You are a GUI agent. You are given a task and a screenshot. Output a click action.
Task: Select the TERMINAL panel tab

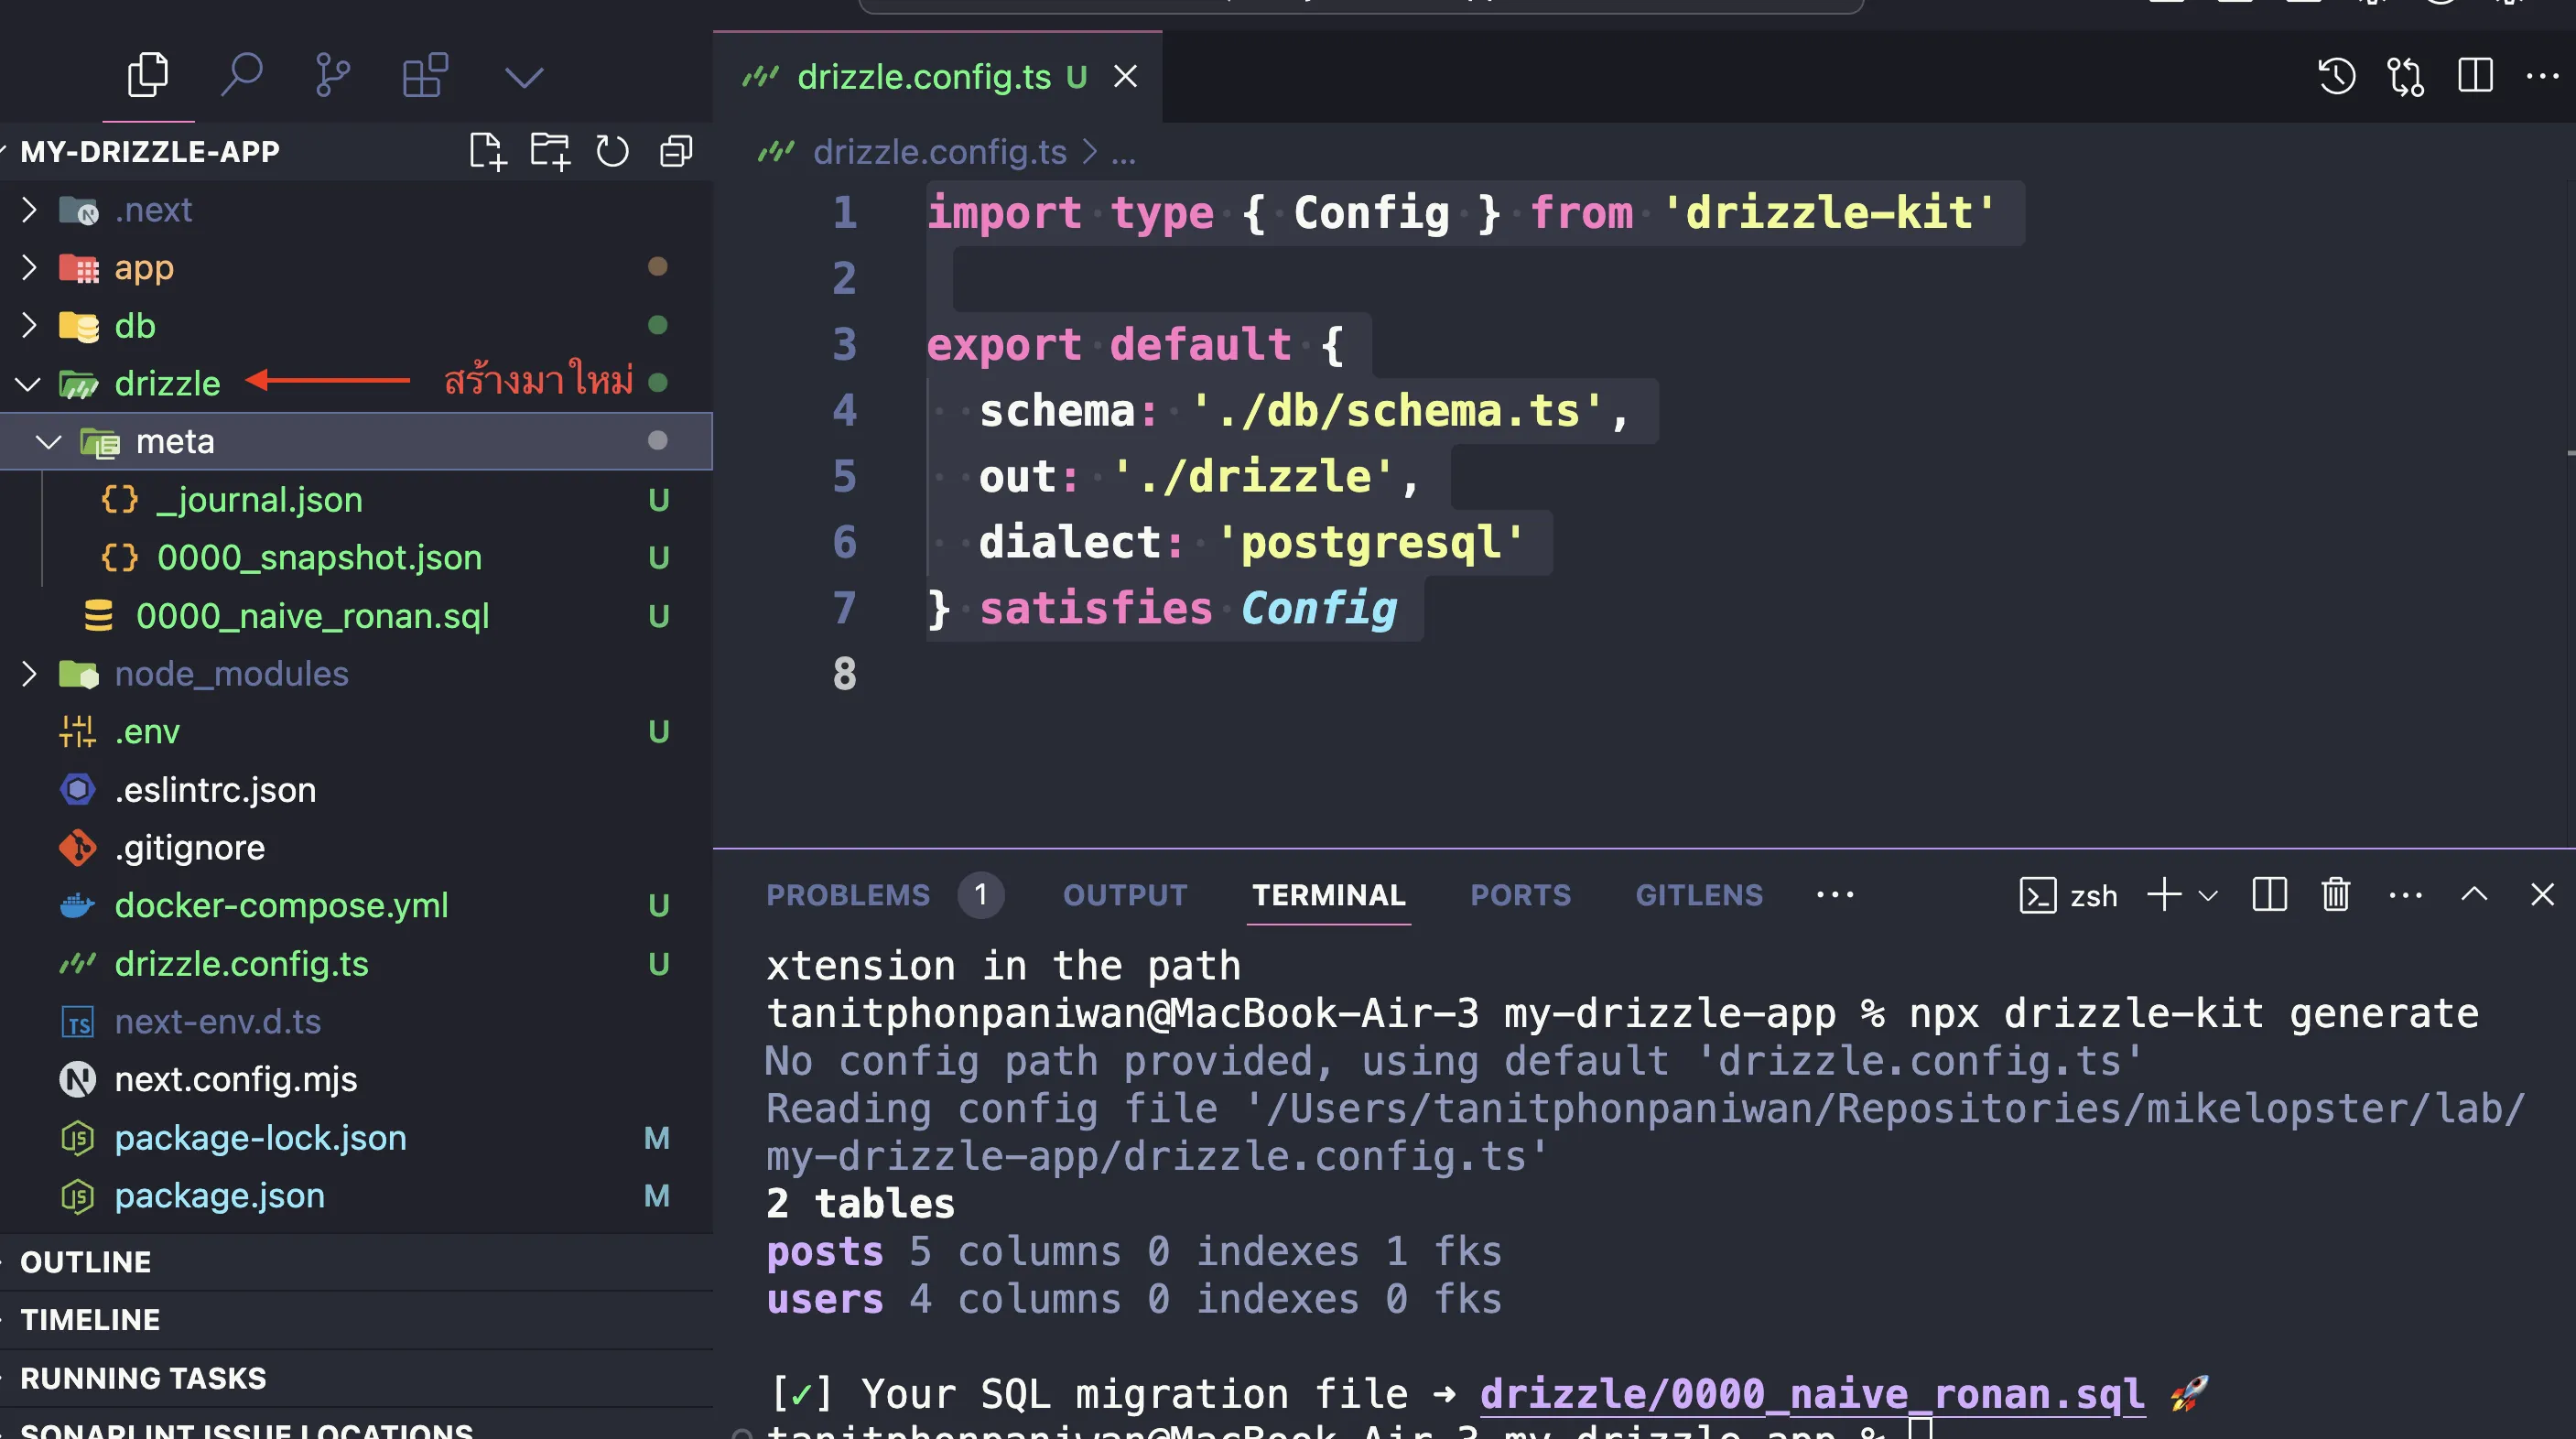1329,895
